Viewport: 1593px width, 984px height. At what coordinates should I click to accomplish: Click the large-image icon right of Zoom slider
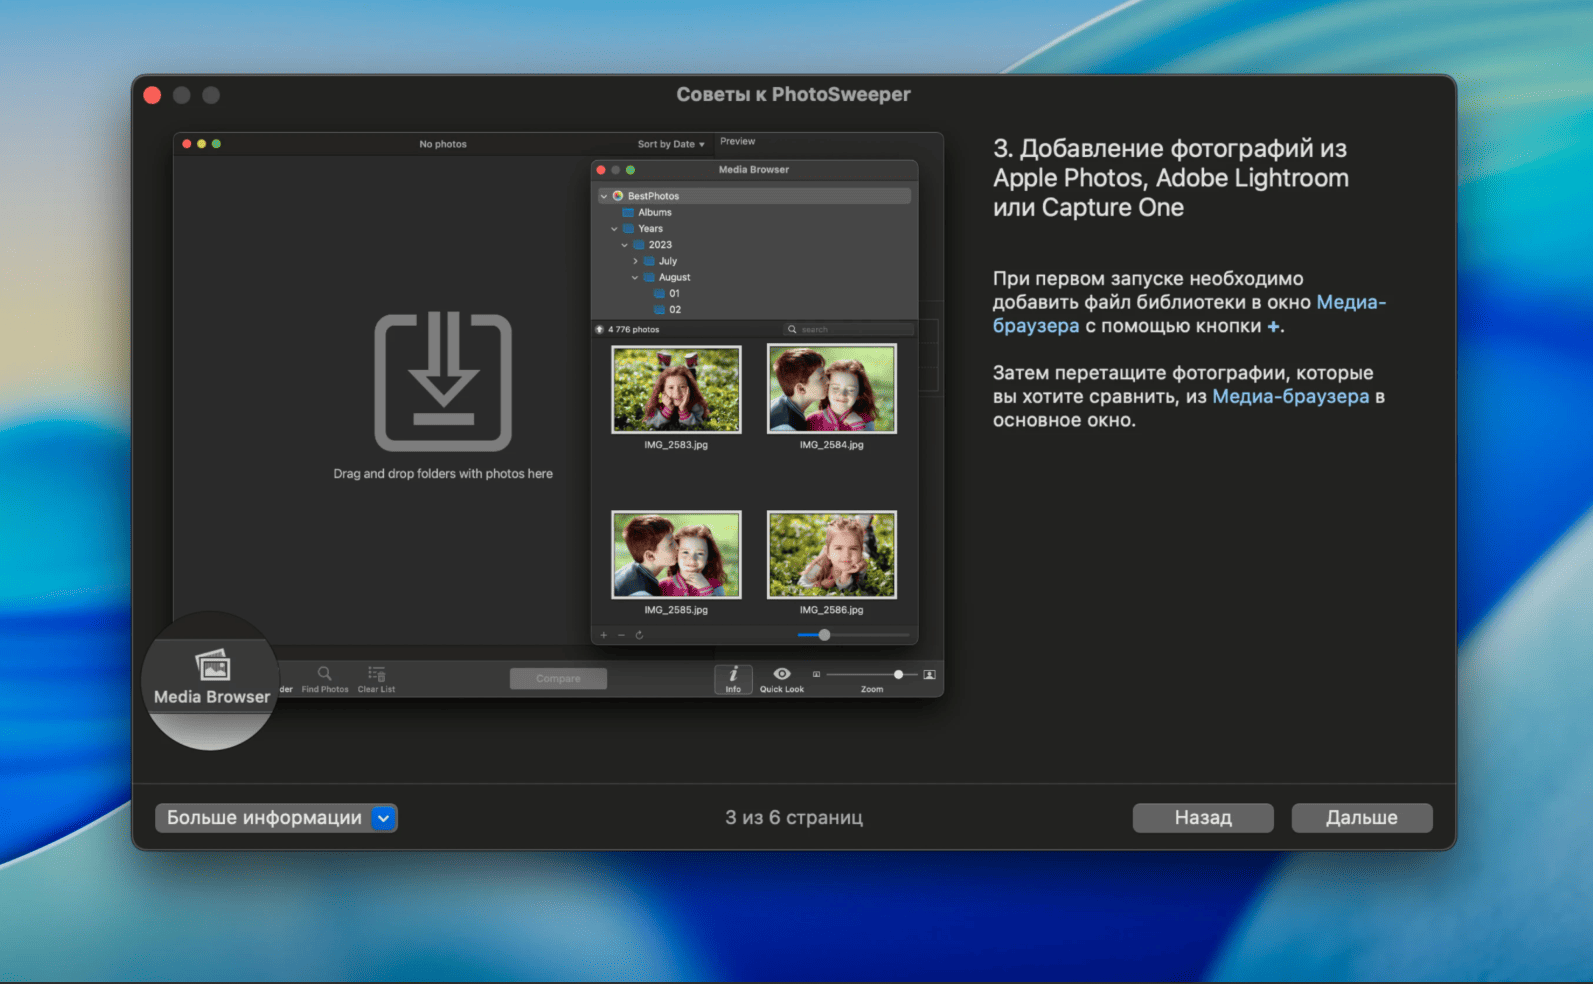tap(929, 675)
